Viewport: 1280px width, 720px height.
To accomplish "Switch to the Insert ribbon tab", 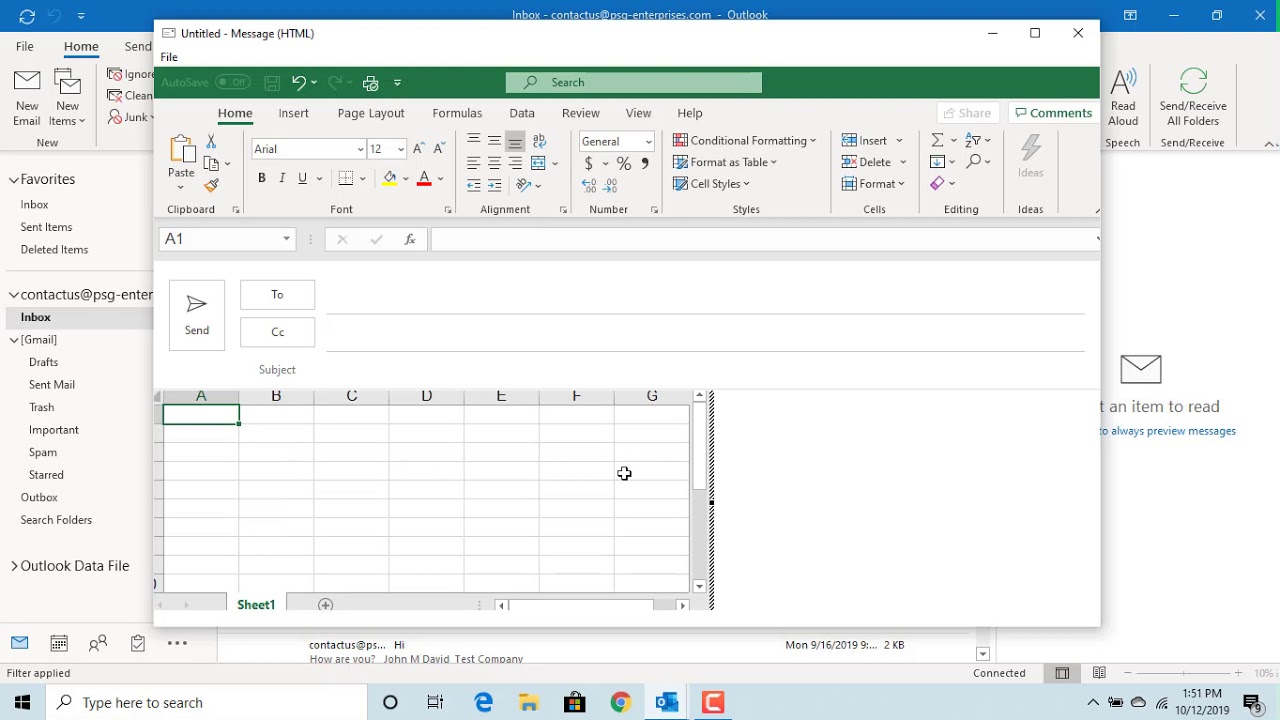I will click(294, 113).
